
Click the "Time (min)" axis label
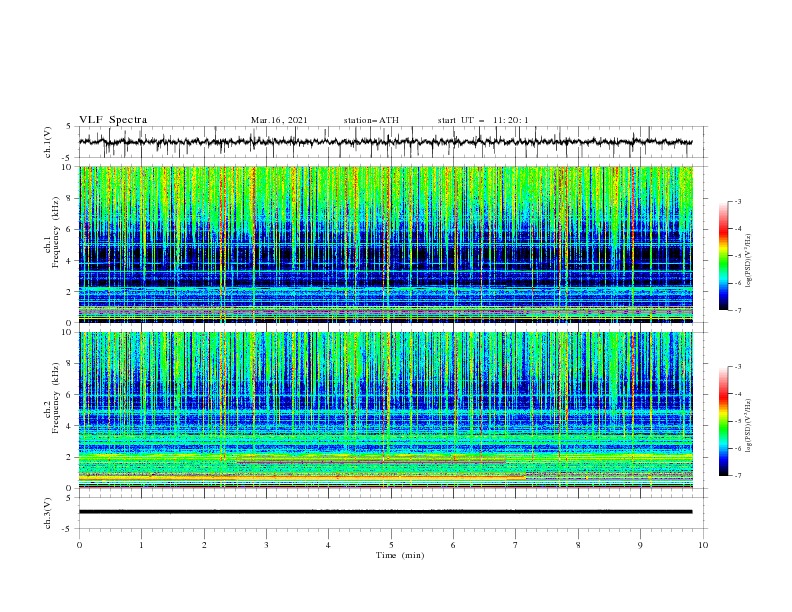tap(400, 555)
